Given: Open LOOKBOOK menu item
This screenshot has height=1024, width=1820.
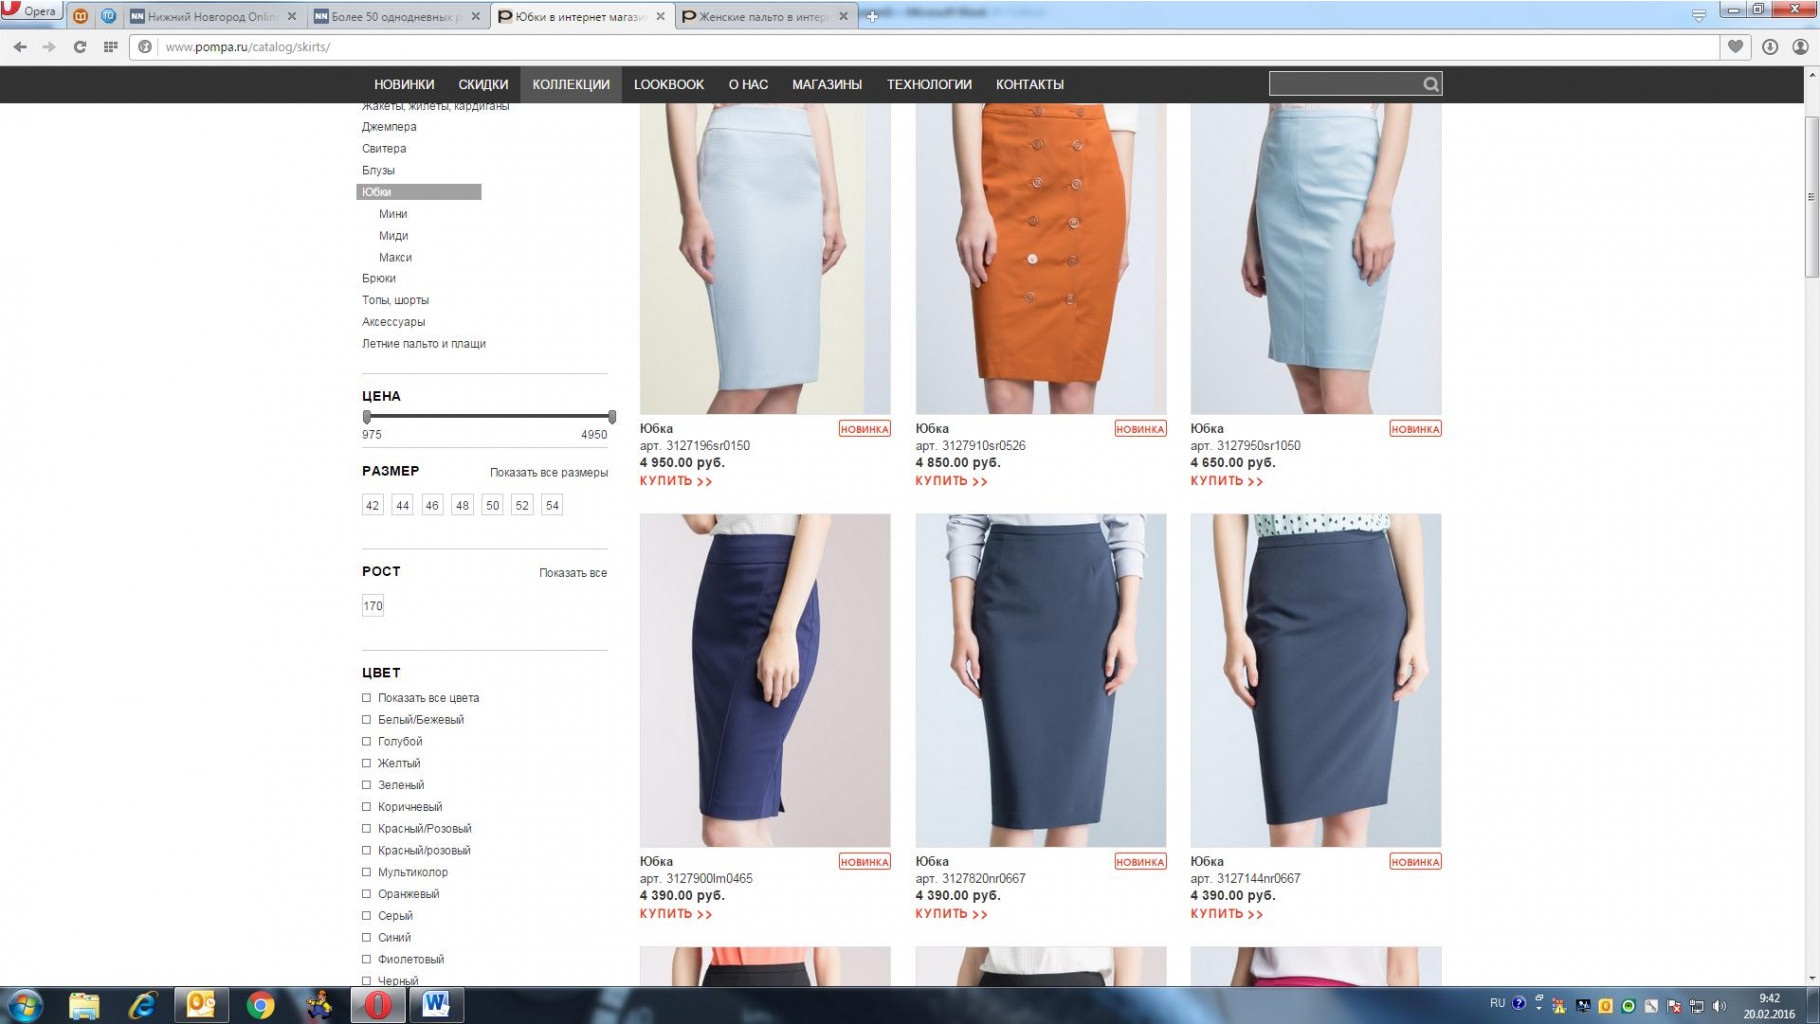Looking at the screenshot, I should point(669,85).
